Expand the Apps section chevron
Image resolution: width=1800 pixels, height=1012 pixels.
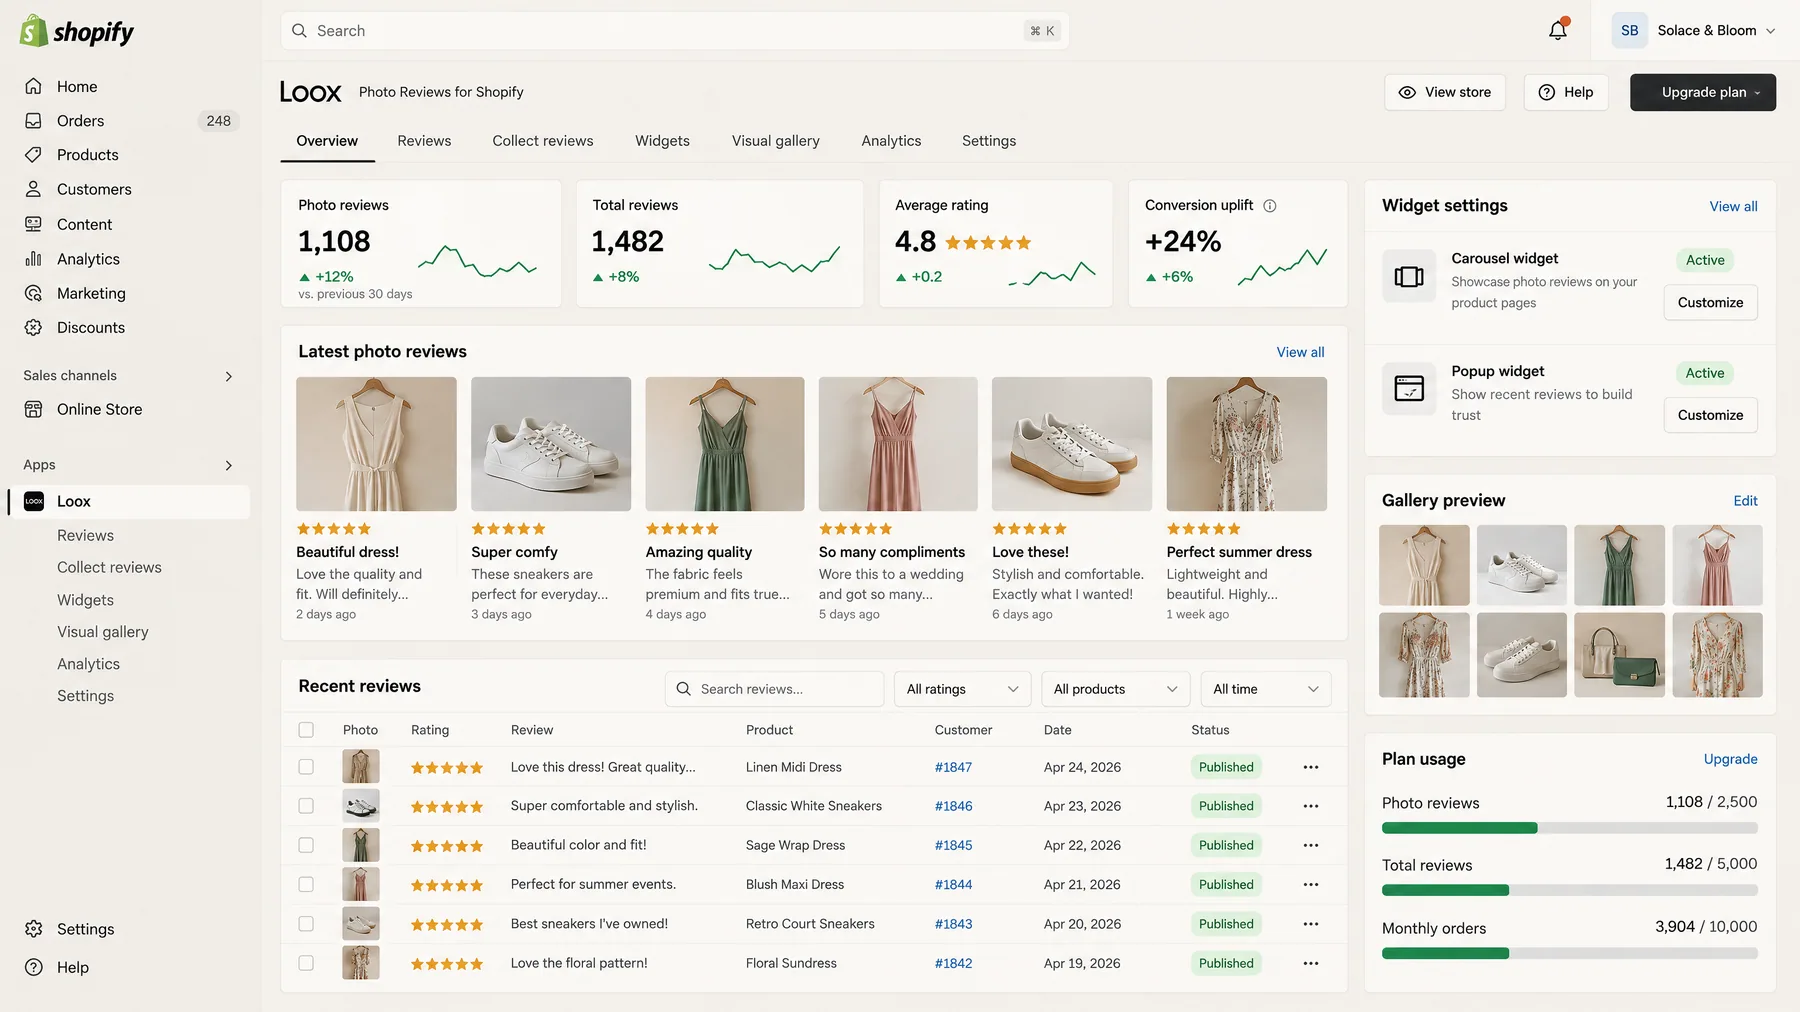[229, 466]
